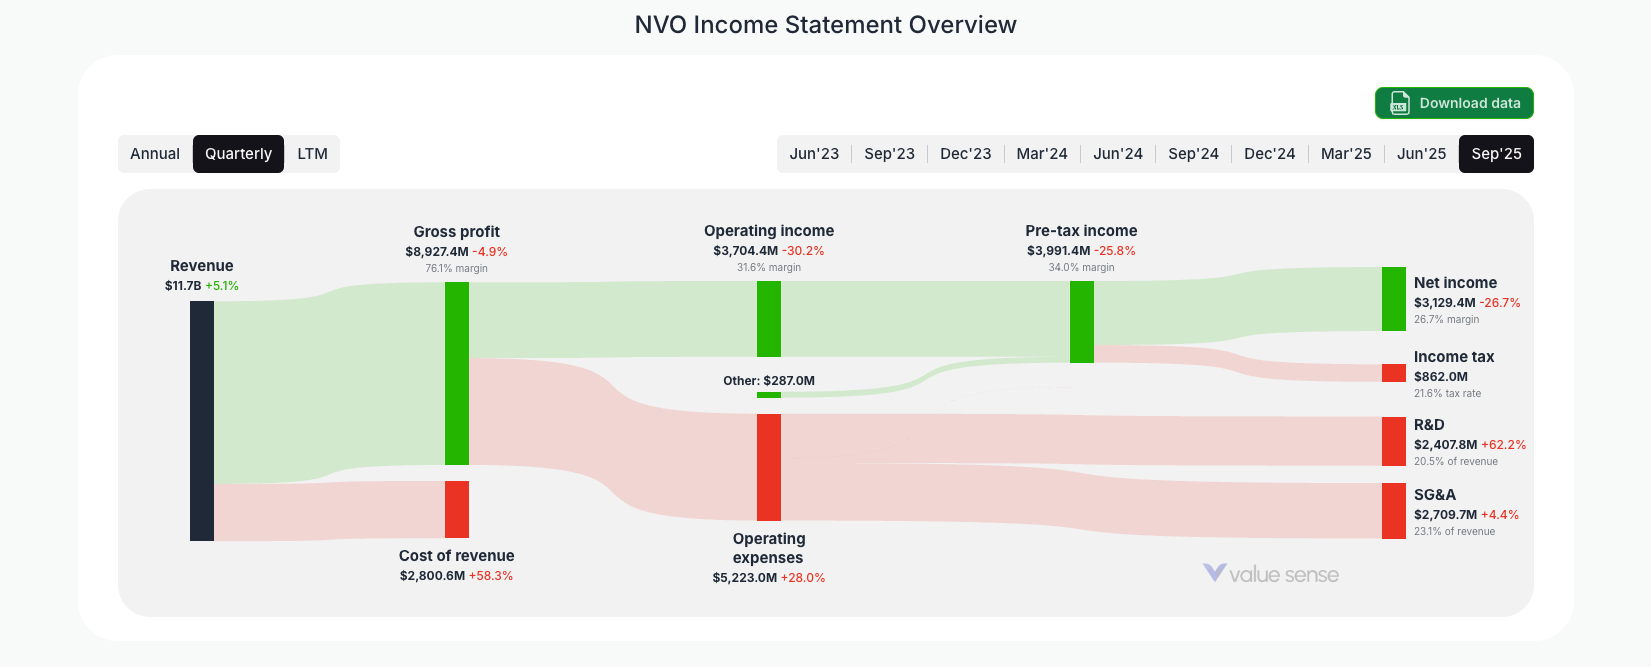This screenshot has width=1651, height=667.
Task: Click the $5,223.0M operating expenses value
Action: point(745,578)
